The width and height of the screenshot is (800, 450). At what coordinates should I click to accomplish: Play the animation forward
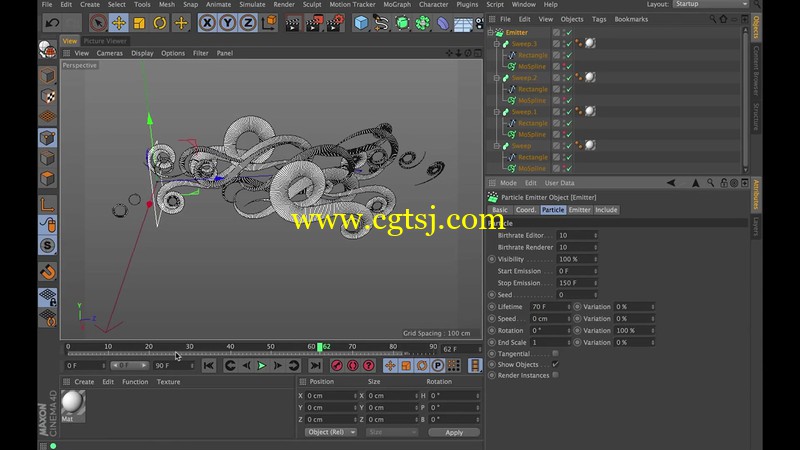click(x=261, y=365)
